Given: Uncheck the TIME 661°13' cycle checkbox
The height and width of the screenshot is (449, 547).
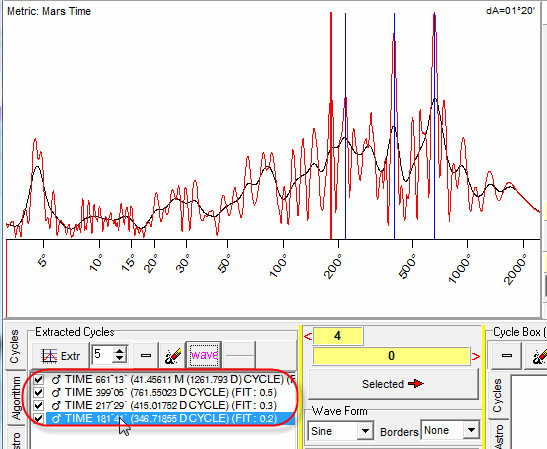Looking at the screenshot, I should pyautogui.click(x=39, y=379).
